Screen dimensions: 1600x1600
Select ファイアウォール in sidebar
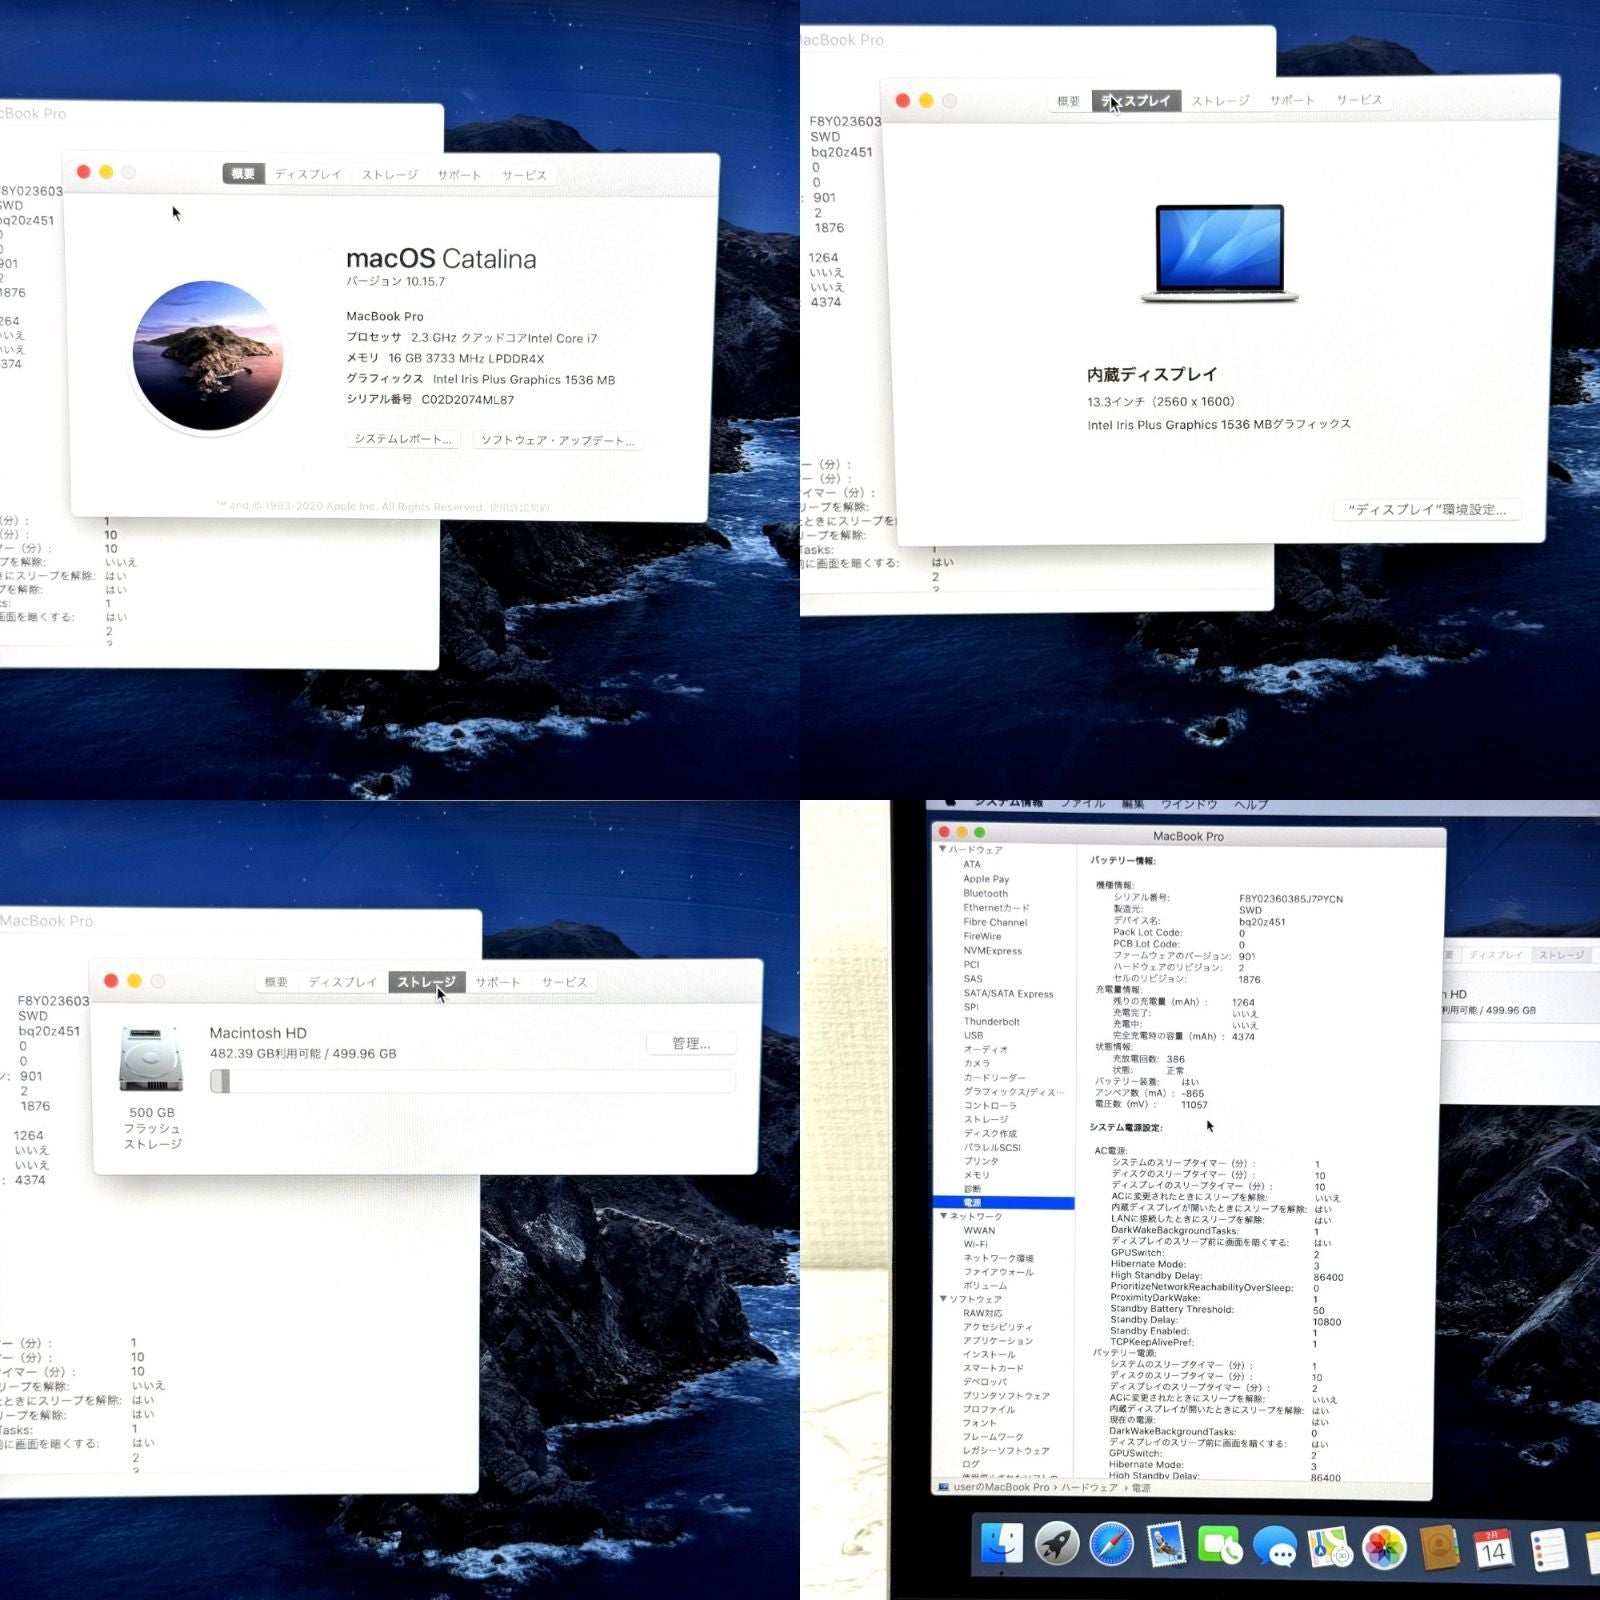point(998,1272)
